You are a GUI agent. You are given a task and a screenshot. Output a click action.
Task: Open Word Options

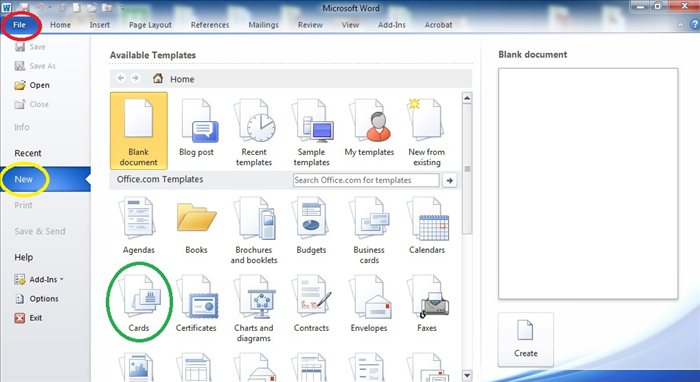coord(37,299)
